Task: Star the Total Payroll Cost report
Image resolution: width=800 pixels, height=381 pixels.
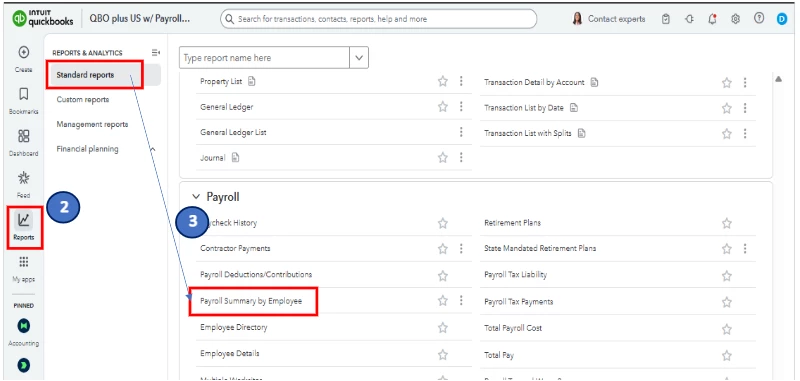Action: point(727,329)
